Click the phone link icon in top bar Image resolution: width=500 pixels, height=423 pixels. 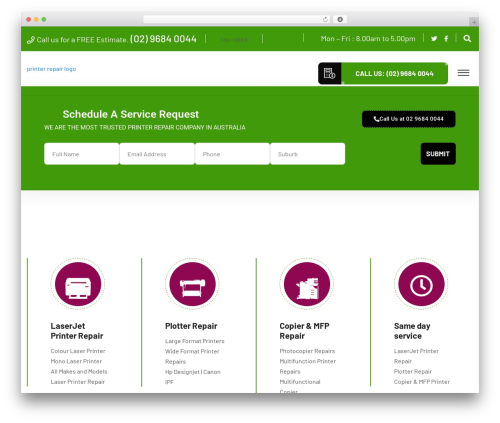31,40
